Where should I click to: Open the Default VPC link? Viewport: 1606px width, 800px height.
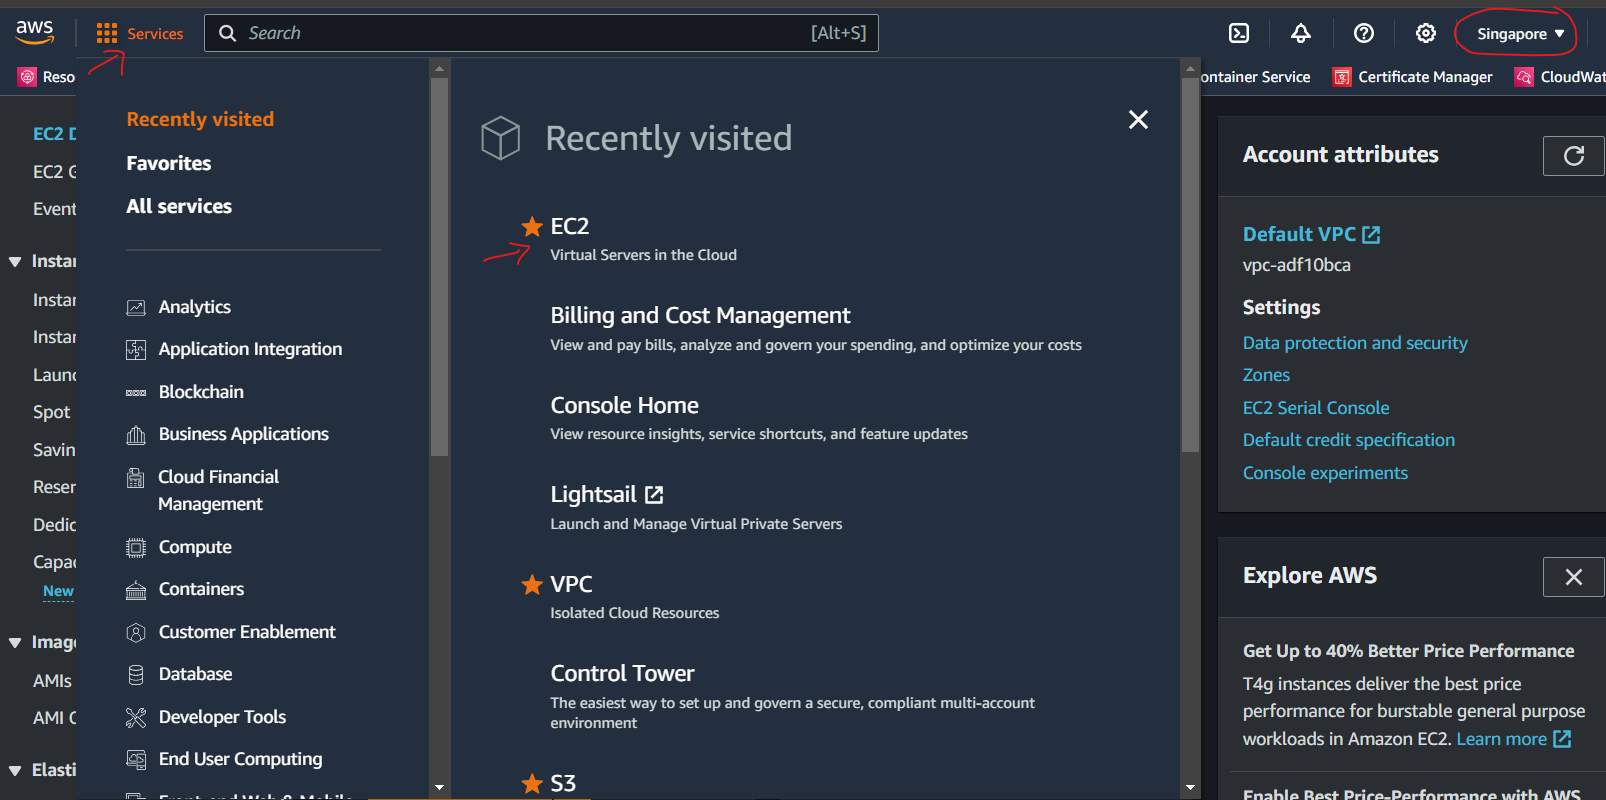click(x=1302, y=233)
